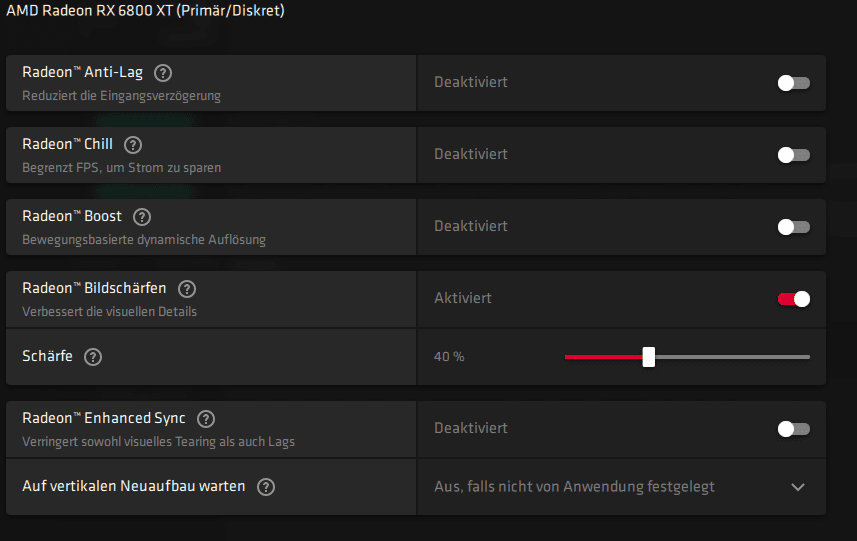This screenshot has height=541, width=857.
Task: Disable the Radeon Bildschärfen toggle
Action: (x=794, y=299)
